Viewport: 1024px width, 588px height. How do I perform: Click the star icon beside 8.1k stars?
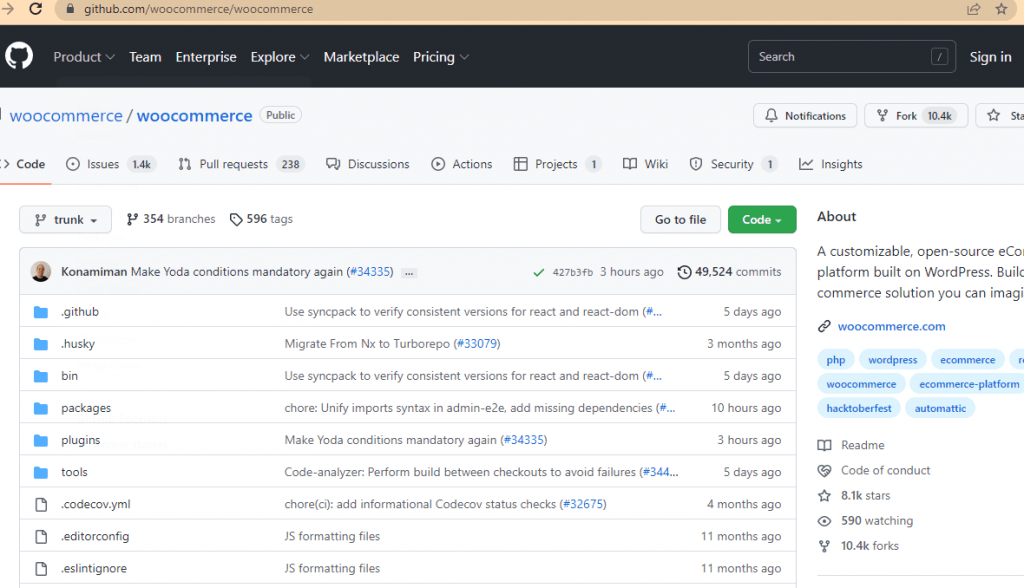[824, 496]
